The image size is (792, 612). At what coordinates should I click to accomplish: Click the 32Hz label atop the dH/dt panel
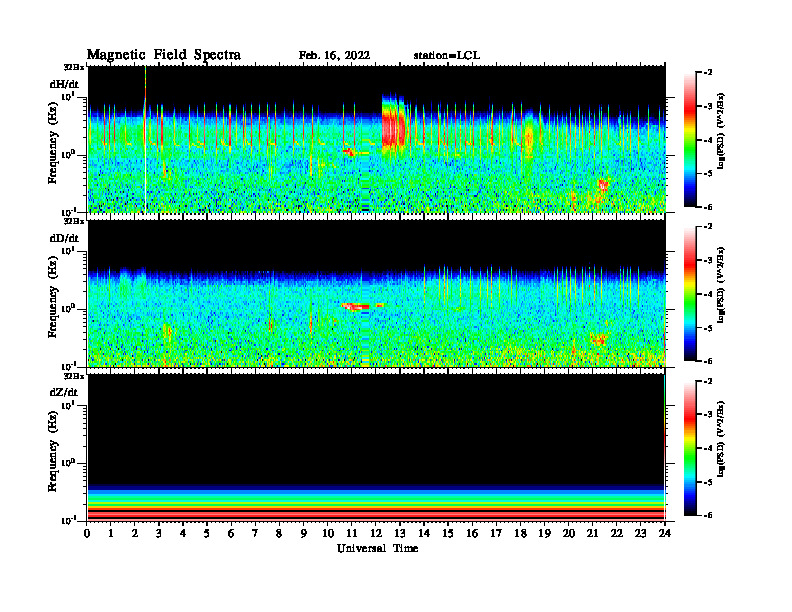click(73, 67)
